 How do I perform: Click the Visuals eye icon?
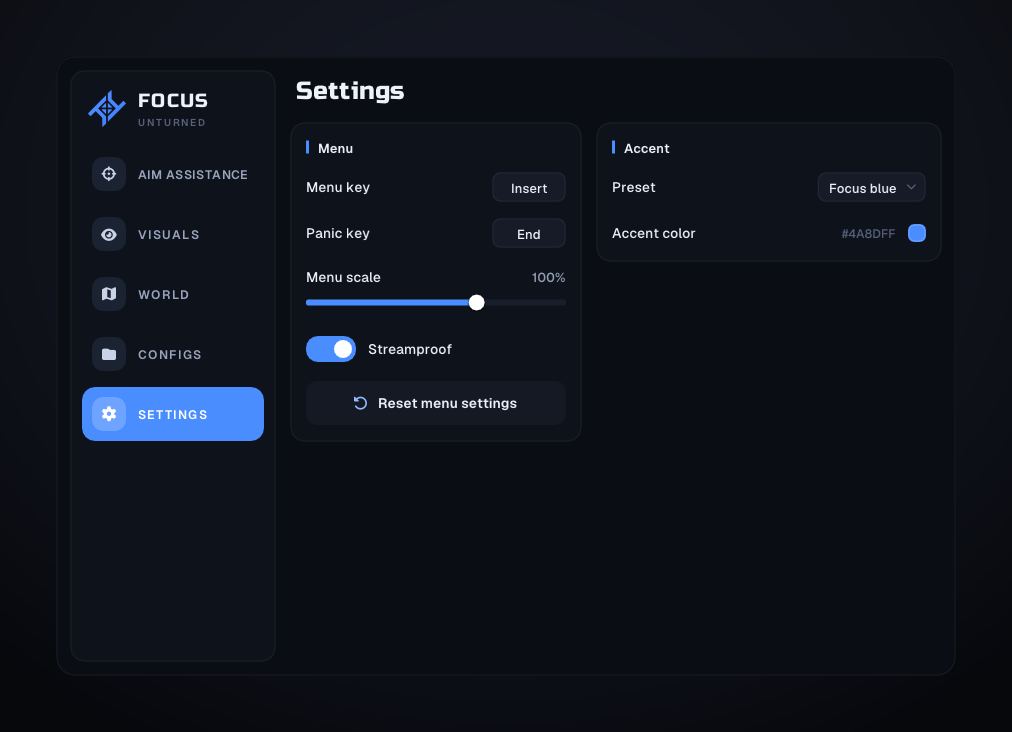109,234
